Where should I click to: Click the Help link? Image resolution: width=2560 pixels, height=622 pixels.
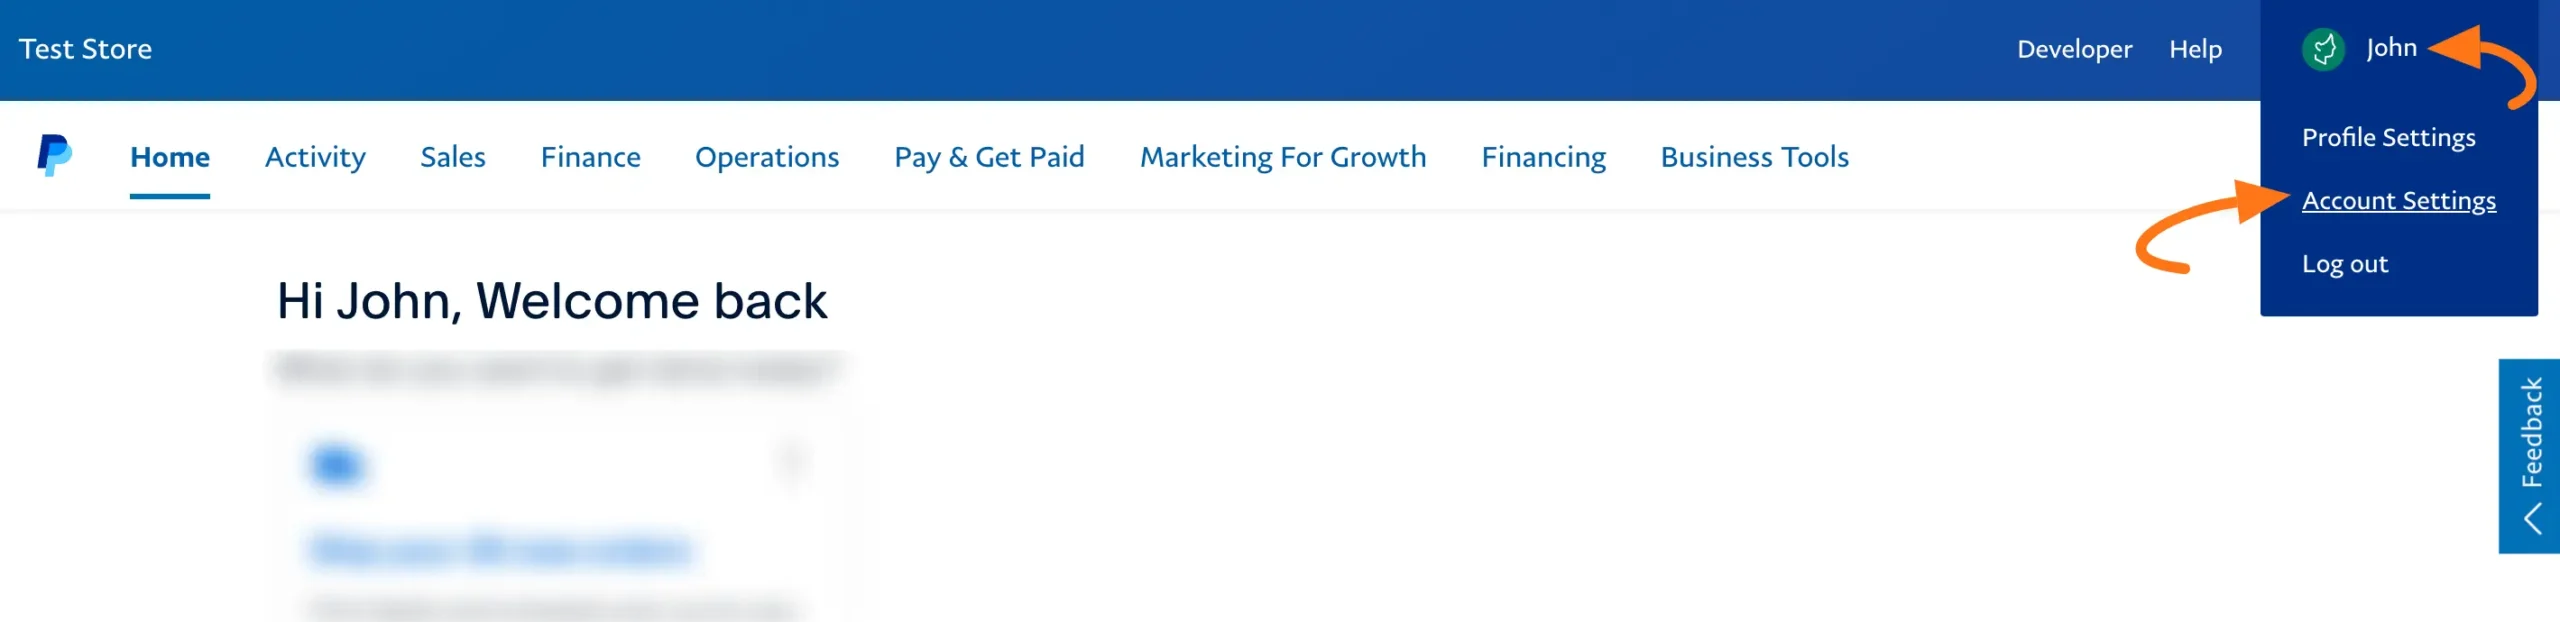pos(2196,49)
